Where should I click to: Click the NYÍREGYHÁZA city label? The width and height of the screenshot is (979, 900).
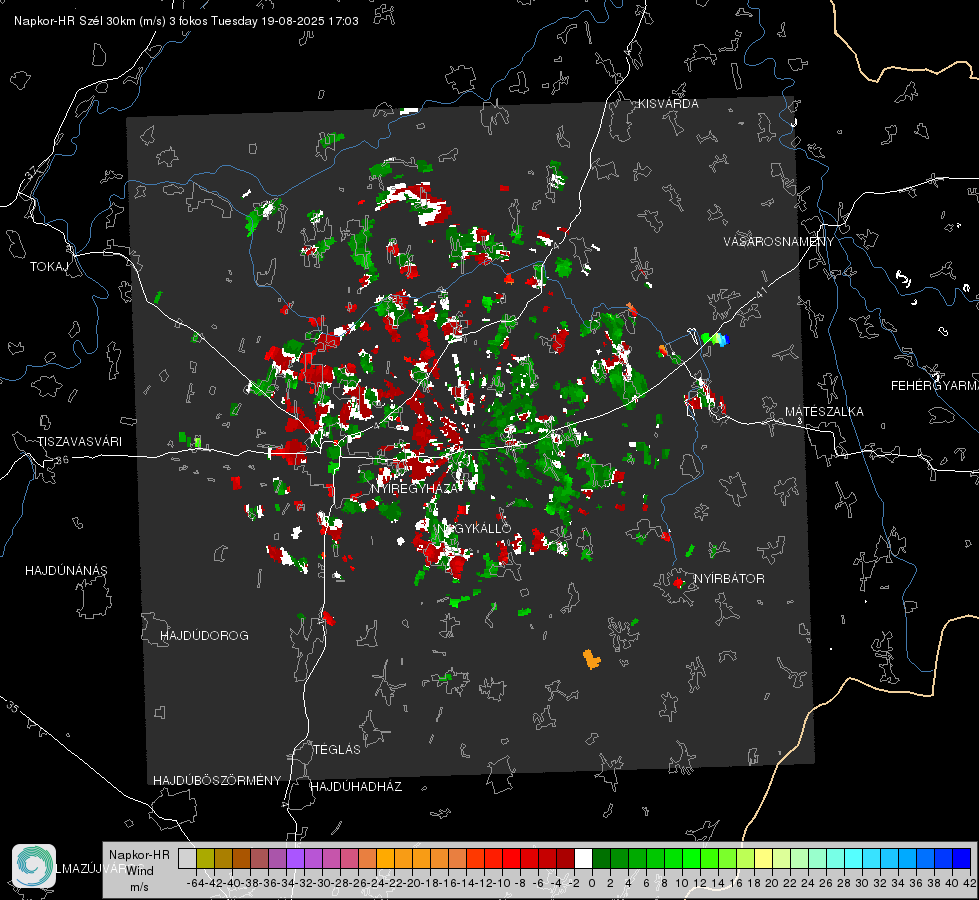tap(414, 488)
